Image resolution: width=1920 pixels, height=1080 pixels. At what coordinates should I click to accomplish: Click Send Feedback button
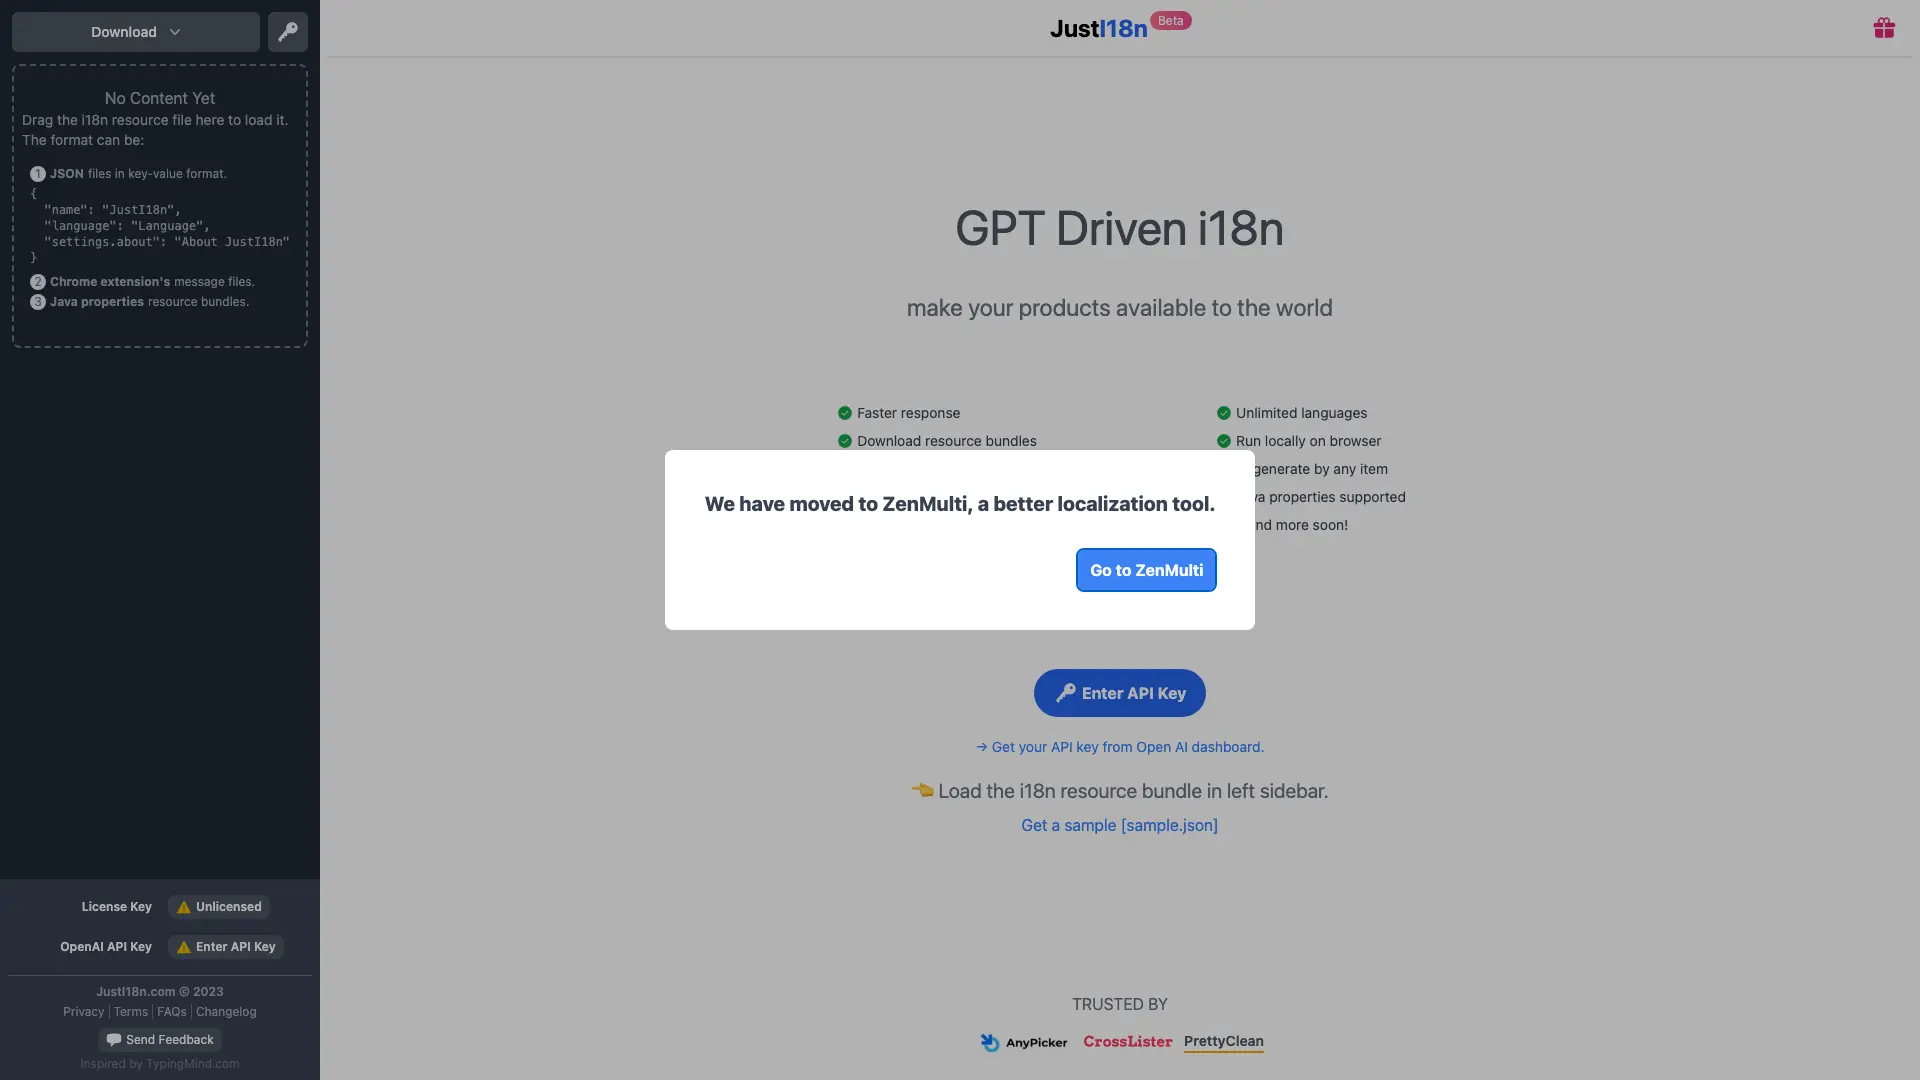point(160,1040)
